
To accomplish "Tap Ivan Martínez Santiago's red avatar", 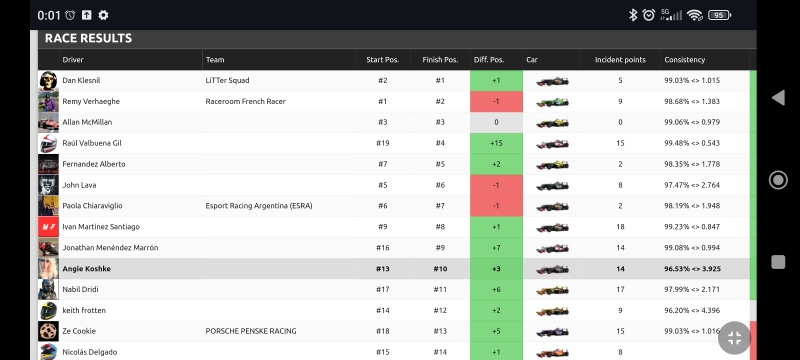I will click(48, 227).
